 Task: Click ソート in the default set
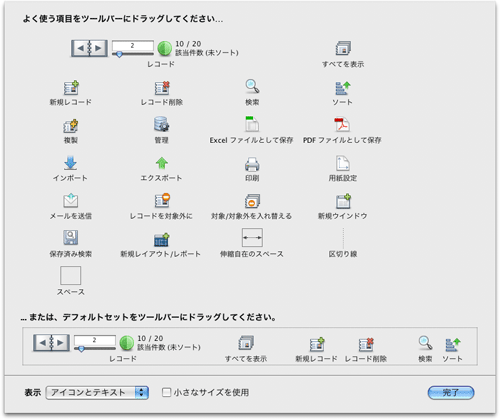pos(453,345)
